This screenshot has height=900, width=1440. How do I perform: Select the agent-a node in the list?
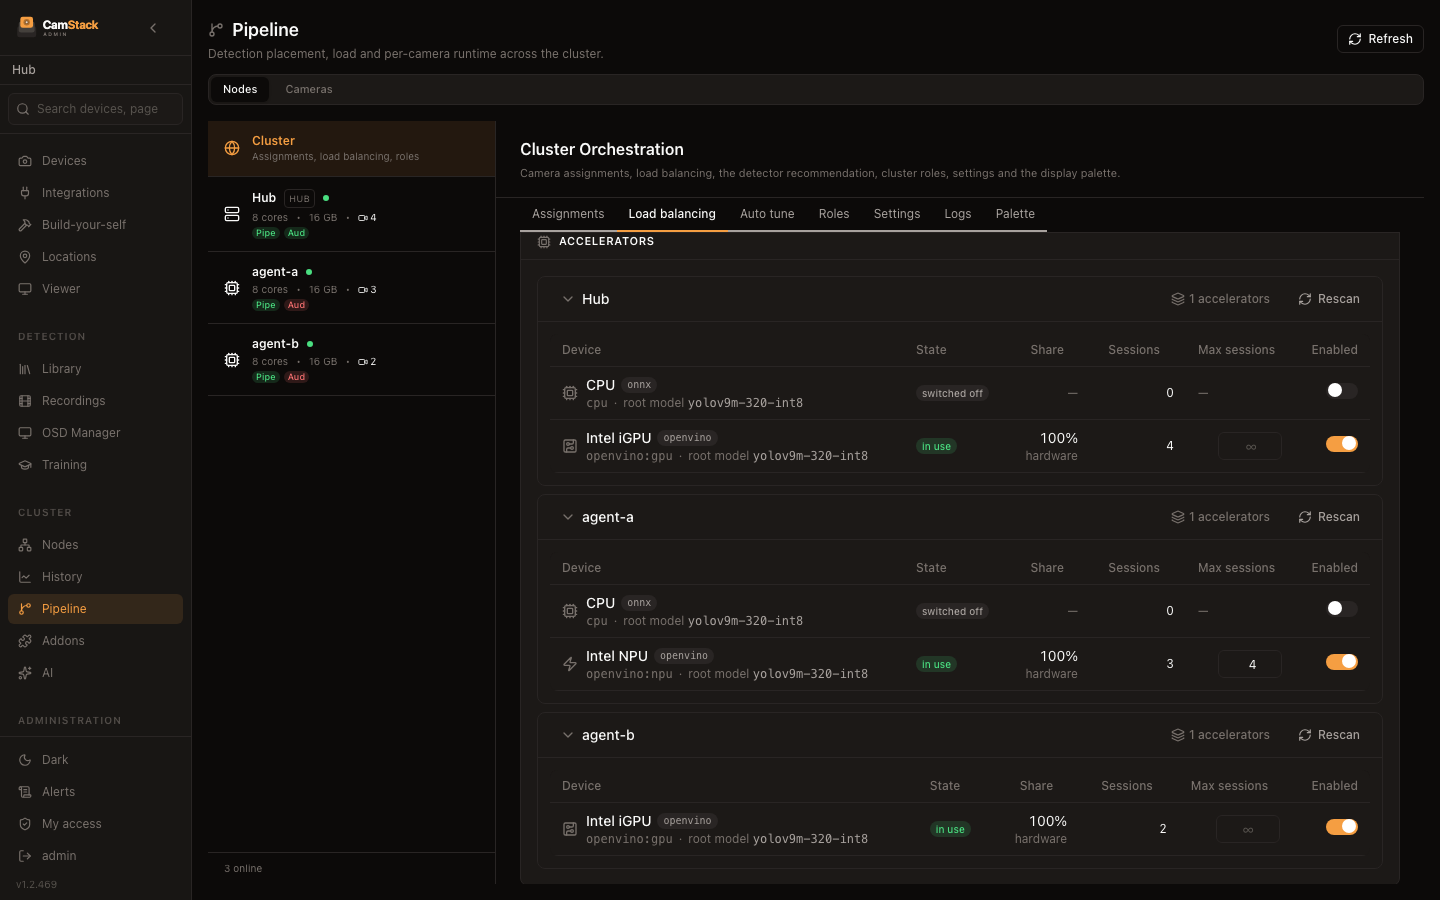click(352, 288)
